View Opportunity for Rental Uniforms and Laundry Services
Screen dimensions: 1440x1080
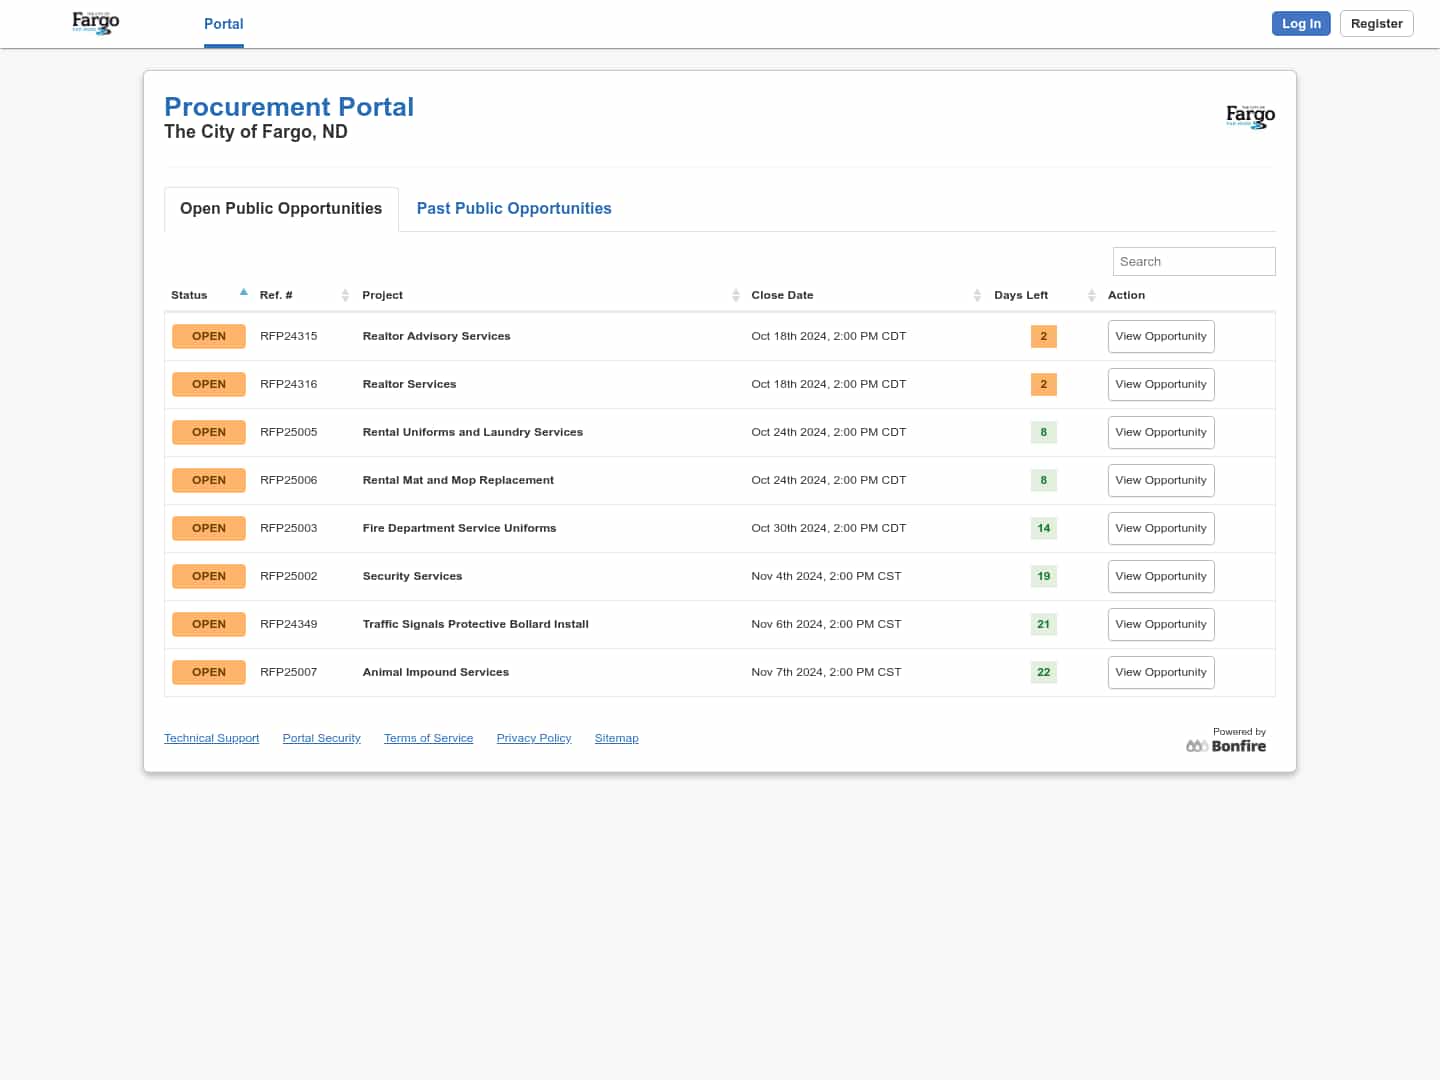[x=1161, y=433]
